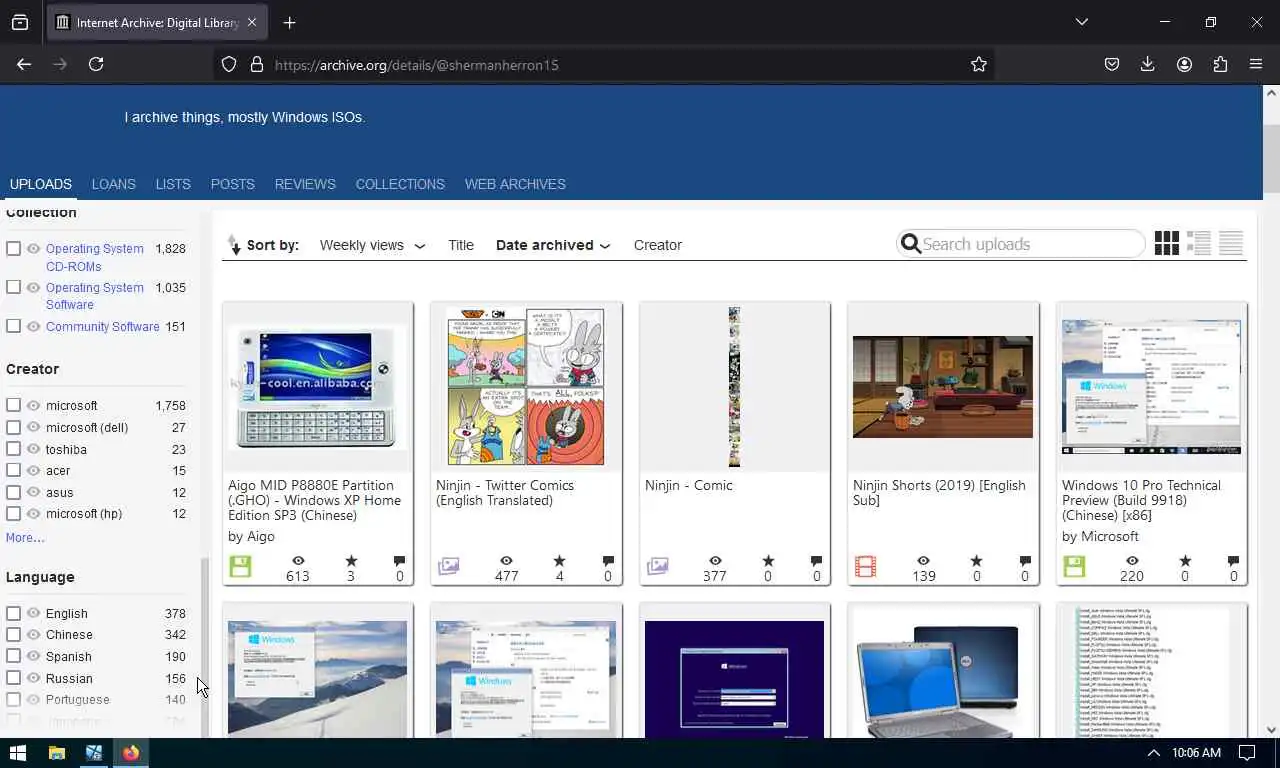Viewport: 1280px width, 768px height.
Task: Open the LOANS tab
Action: point(114,184)
